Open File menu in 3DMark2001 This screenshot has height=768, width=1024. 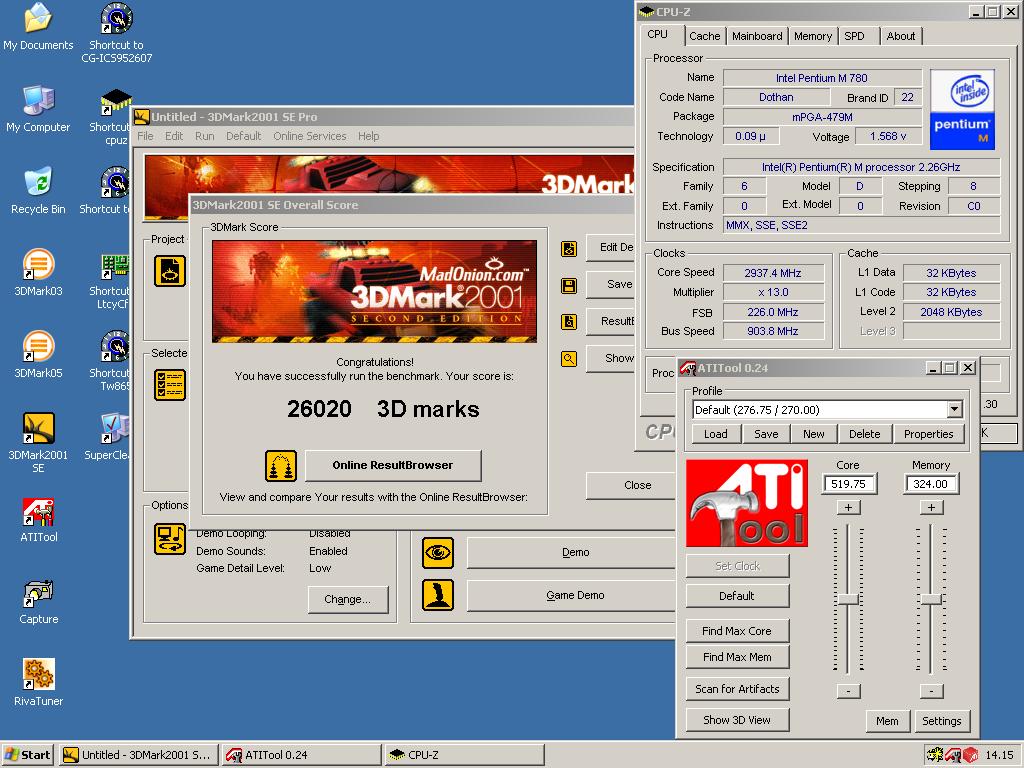coord(145,136)
